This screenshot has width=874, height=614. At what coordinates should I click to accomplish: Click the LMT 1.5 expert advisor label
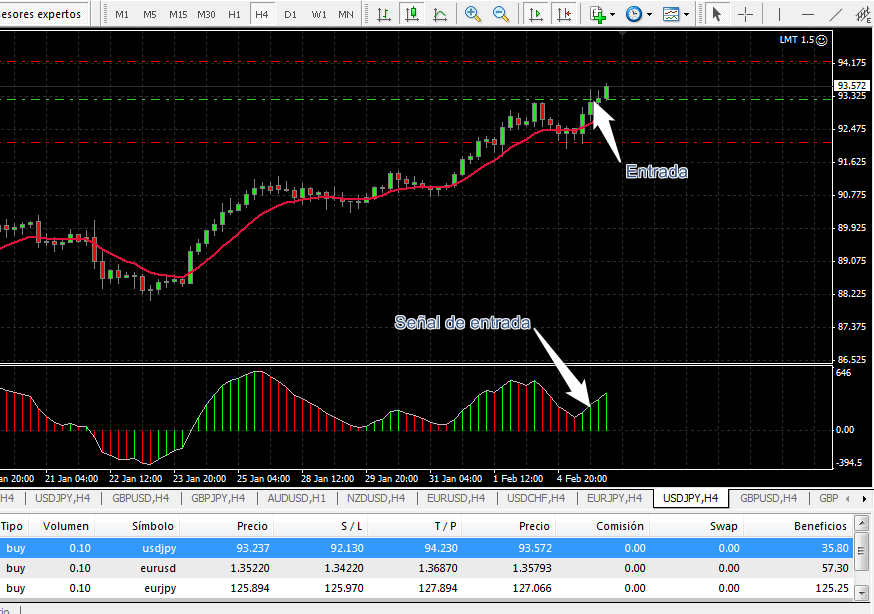803,40
